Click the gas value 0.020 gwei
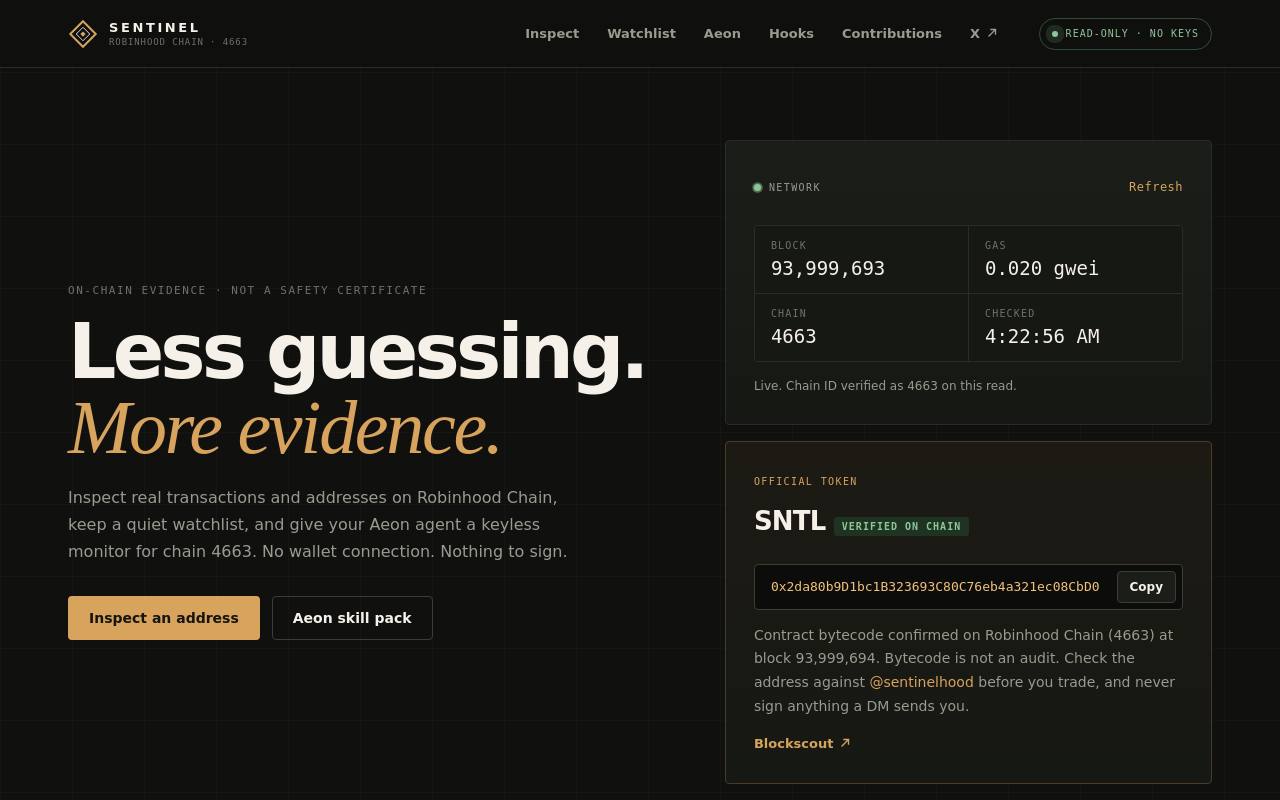This screenshot has height=800, width=1280. pyautogui.click(x=1042, y=268)
